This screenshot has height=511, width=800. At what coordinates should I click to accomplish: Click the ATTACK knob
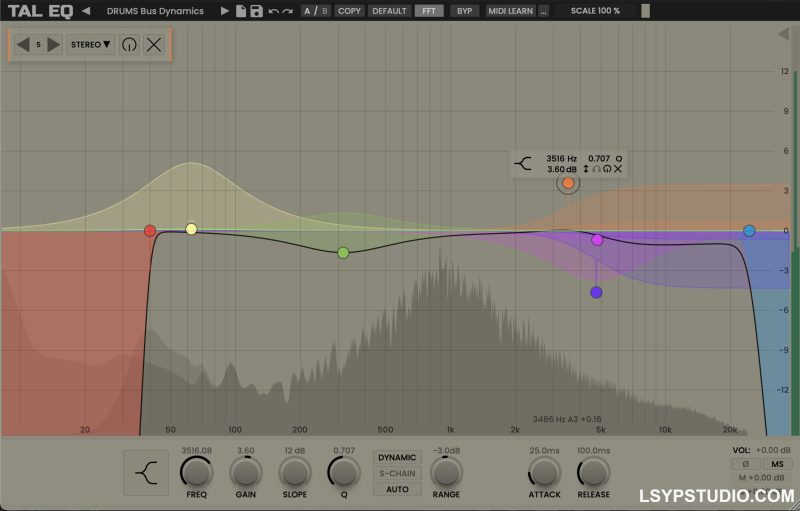click(x=544, y=472)
